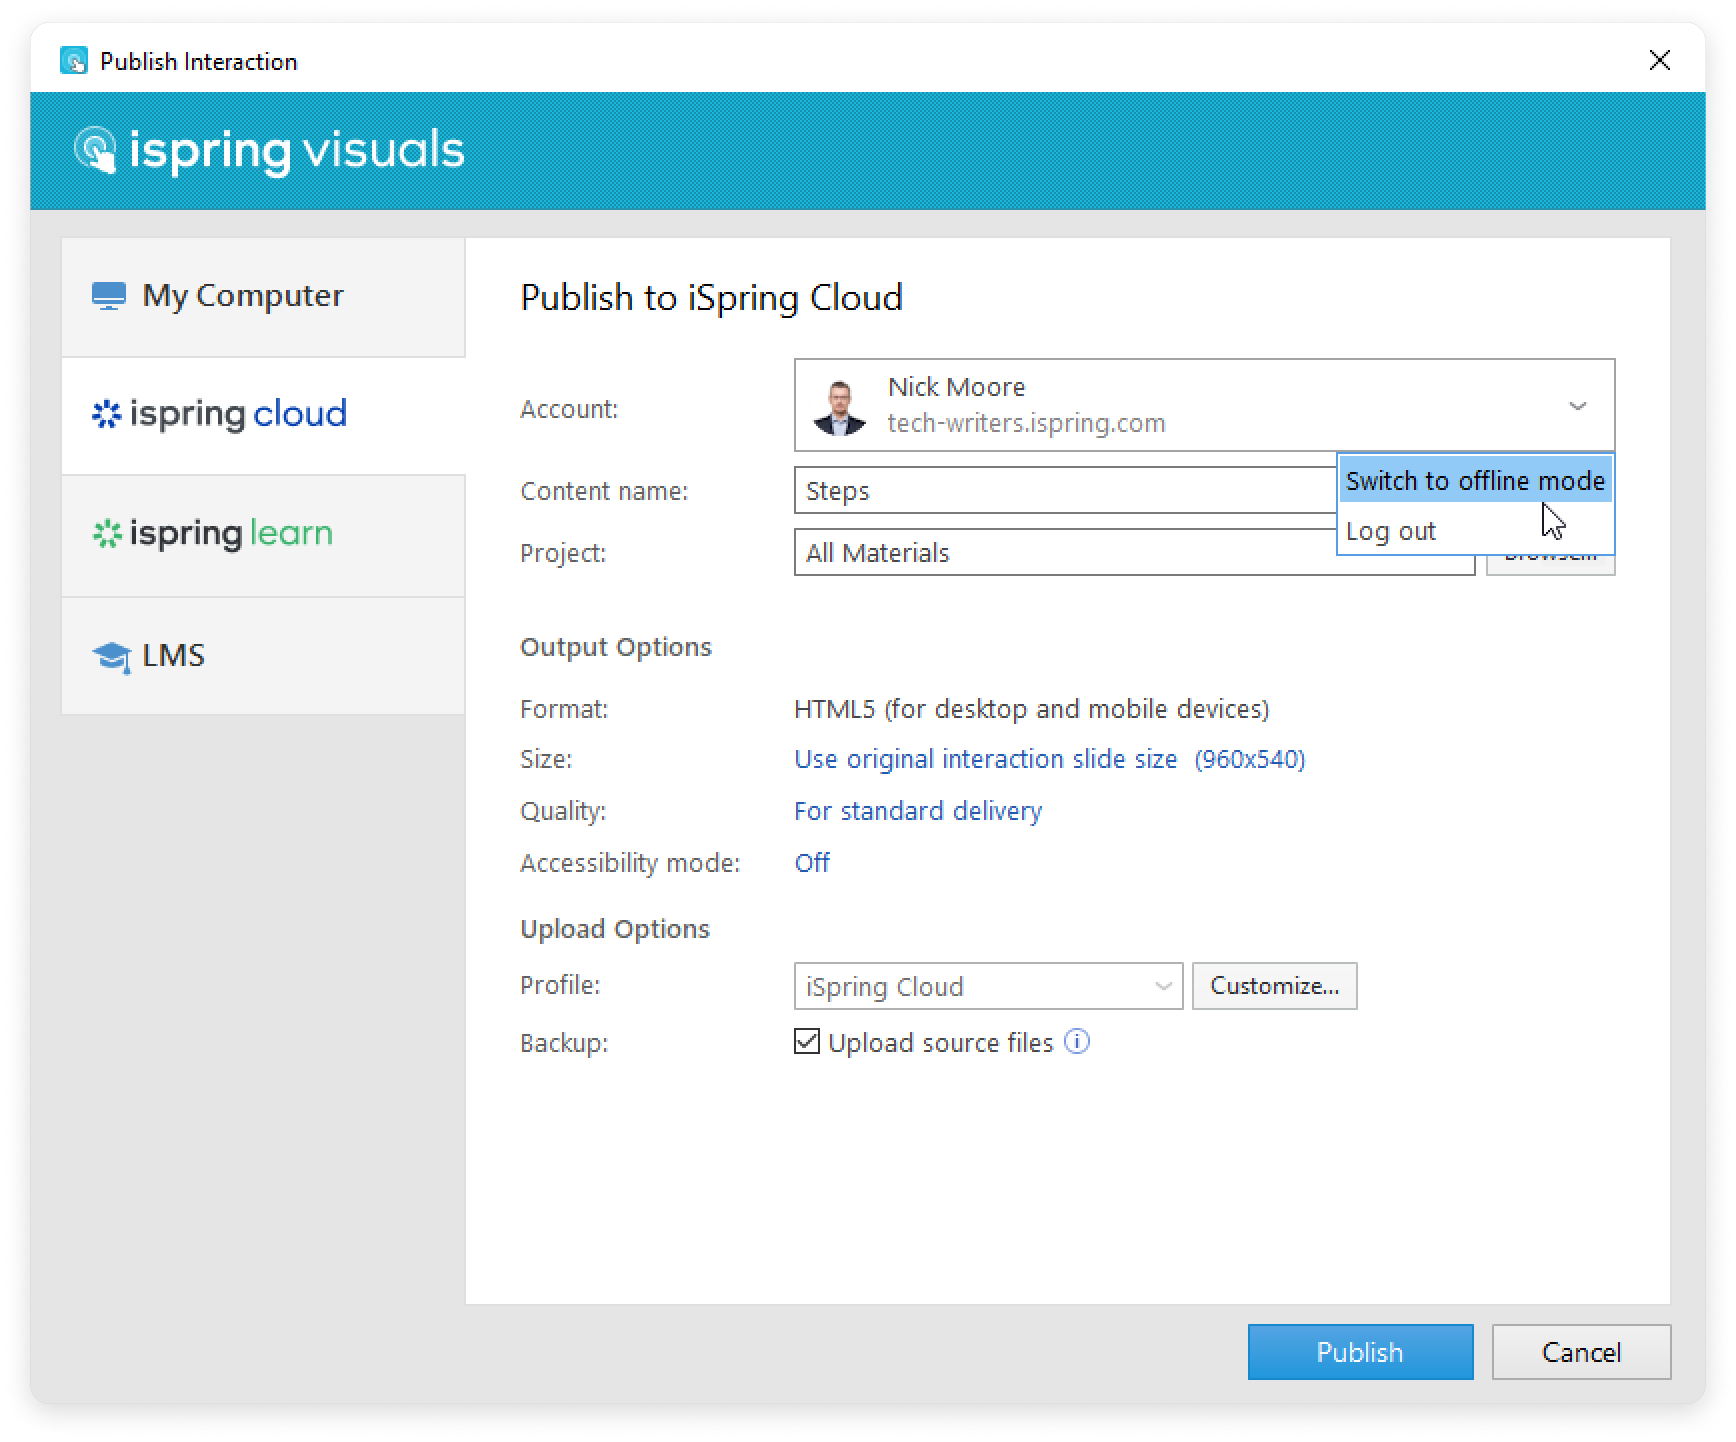Image resolution: width=1736 pixels, height=1442 pixels.
Task: Click the Publish Interaction title bar icon
Action: pos(73,61)
